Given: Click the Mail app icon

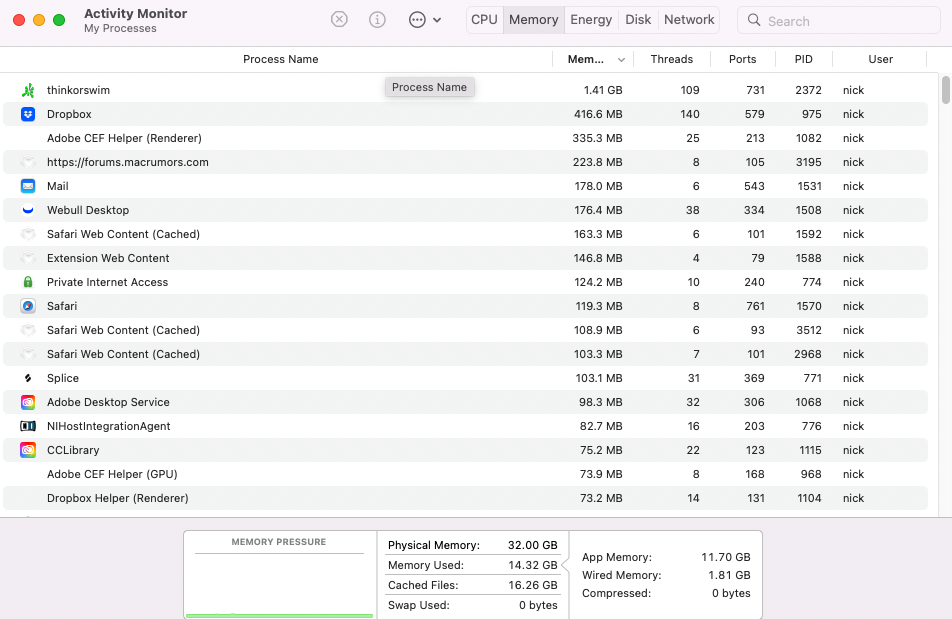Looking at the screenshot, I should 28,186.
